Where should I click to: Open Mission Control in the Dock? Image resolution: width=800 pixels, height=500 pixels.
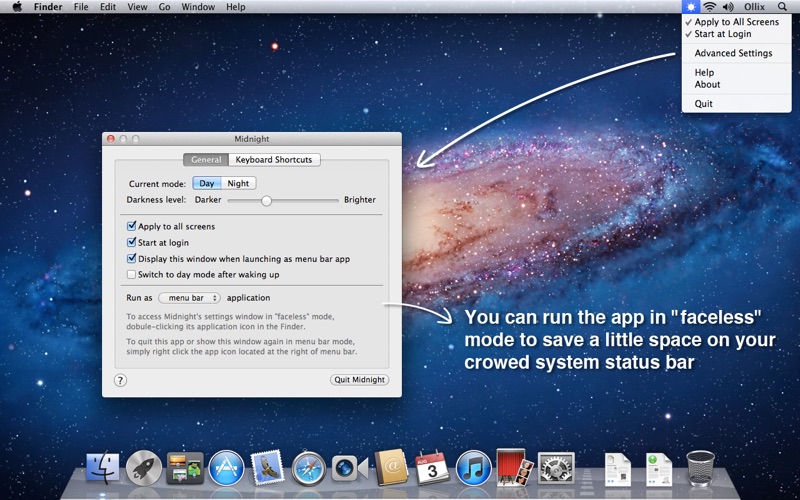tap(185, 468)
